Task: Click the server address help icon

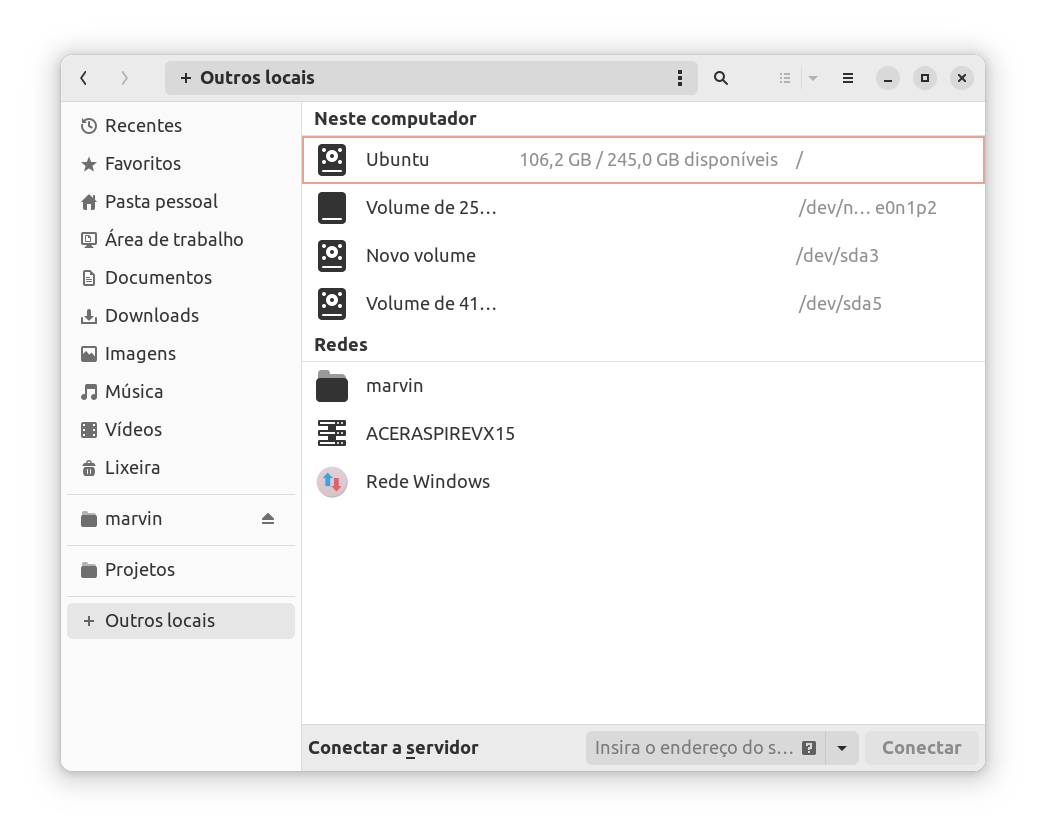Action: pos(809,748)
